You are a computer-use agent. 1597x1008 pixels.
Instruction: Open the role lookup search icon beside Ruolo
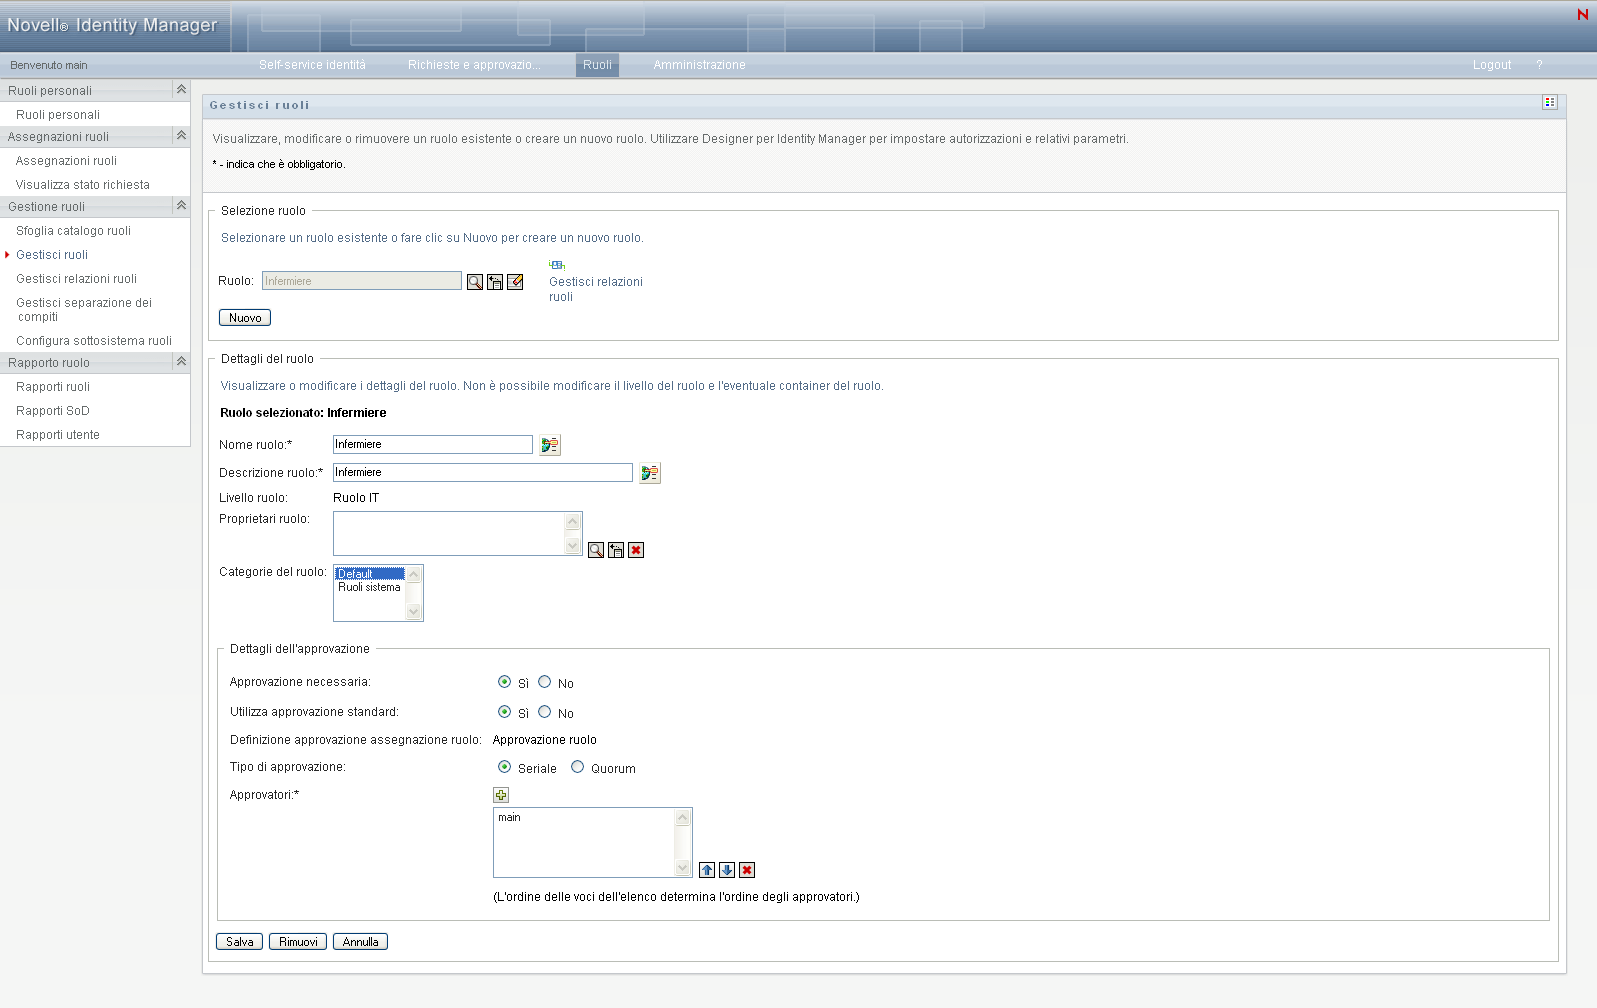click(475, 282)
